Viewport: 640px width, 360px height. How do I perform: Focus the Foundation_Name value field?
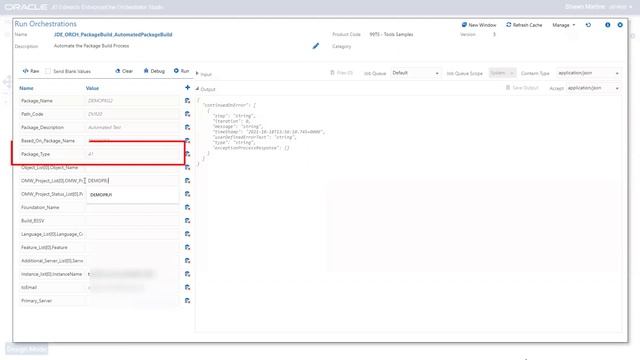coord(133,207)
